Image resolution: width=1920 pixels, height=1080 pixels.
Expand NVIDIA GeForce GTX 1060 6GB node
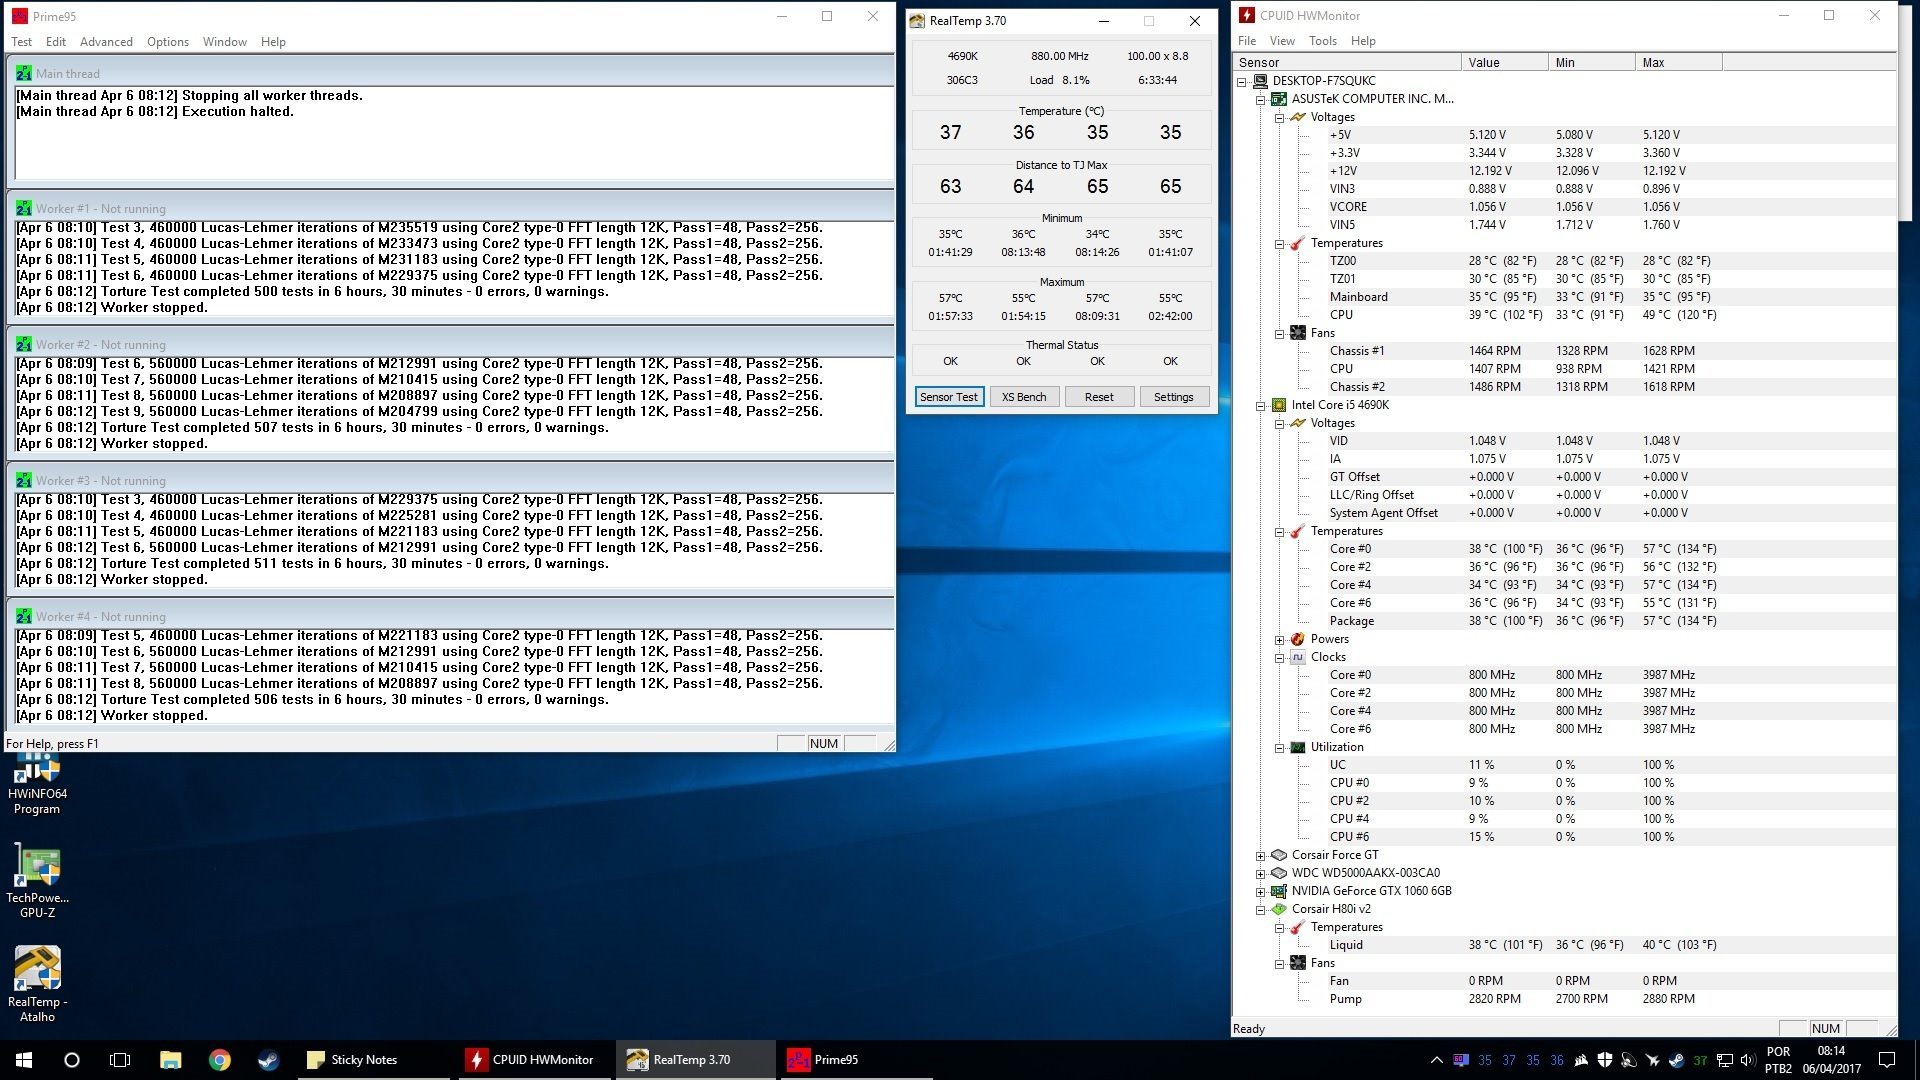pos(1261,892)
